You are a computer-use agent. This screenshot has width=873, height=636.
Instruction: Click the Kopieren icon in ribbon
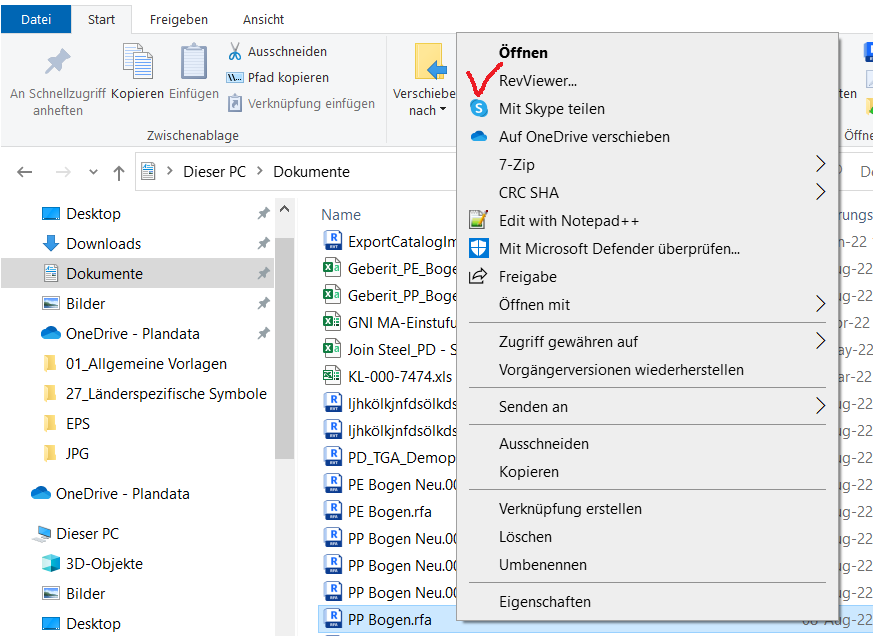[x=137, y=62]
